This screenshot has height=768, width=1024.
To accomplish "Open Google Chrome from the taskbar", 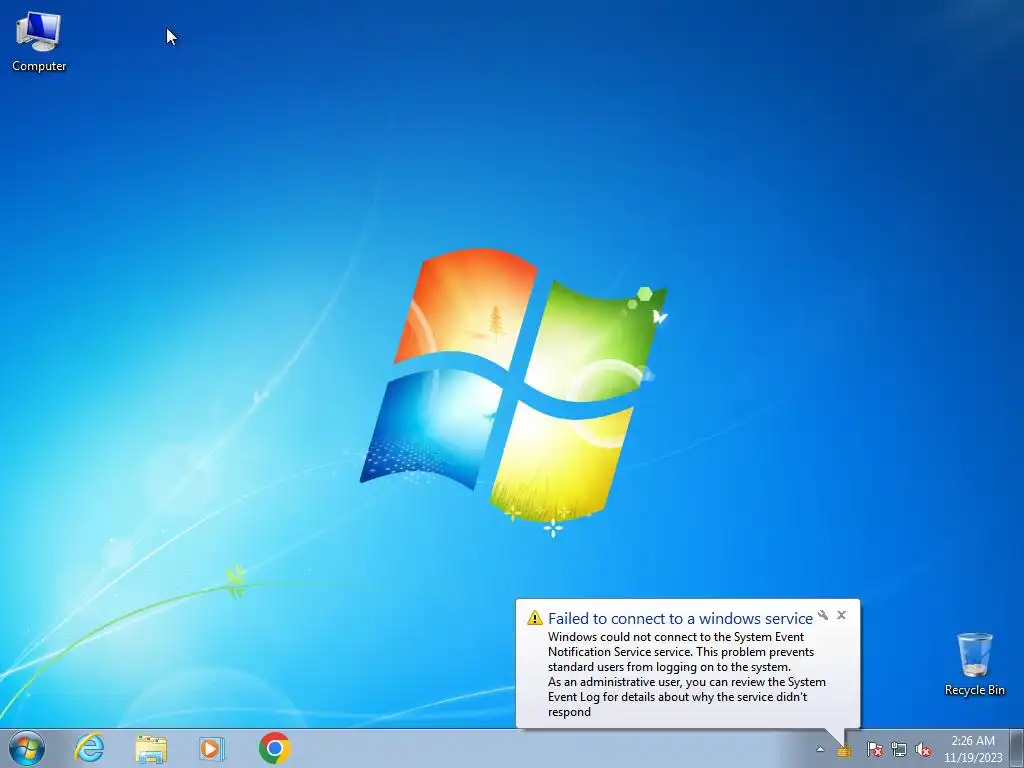I will coord(274,748).
